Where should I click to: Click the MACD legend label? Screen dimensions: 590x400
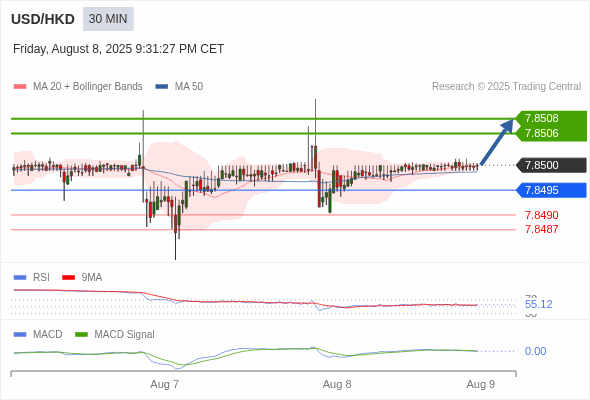click(x=47, y=334)
